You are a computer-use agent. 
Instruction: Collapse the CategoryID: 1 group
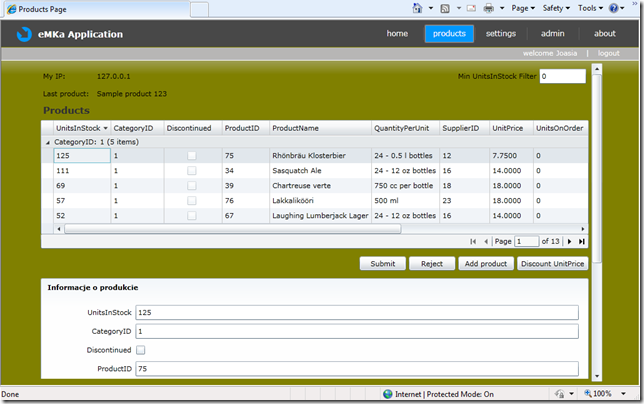tap(48, 142)
